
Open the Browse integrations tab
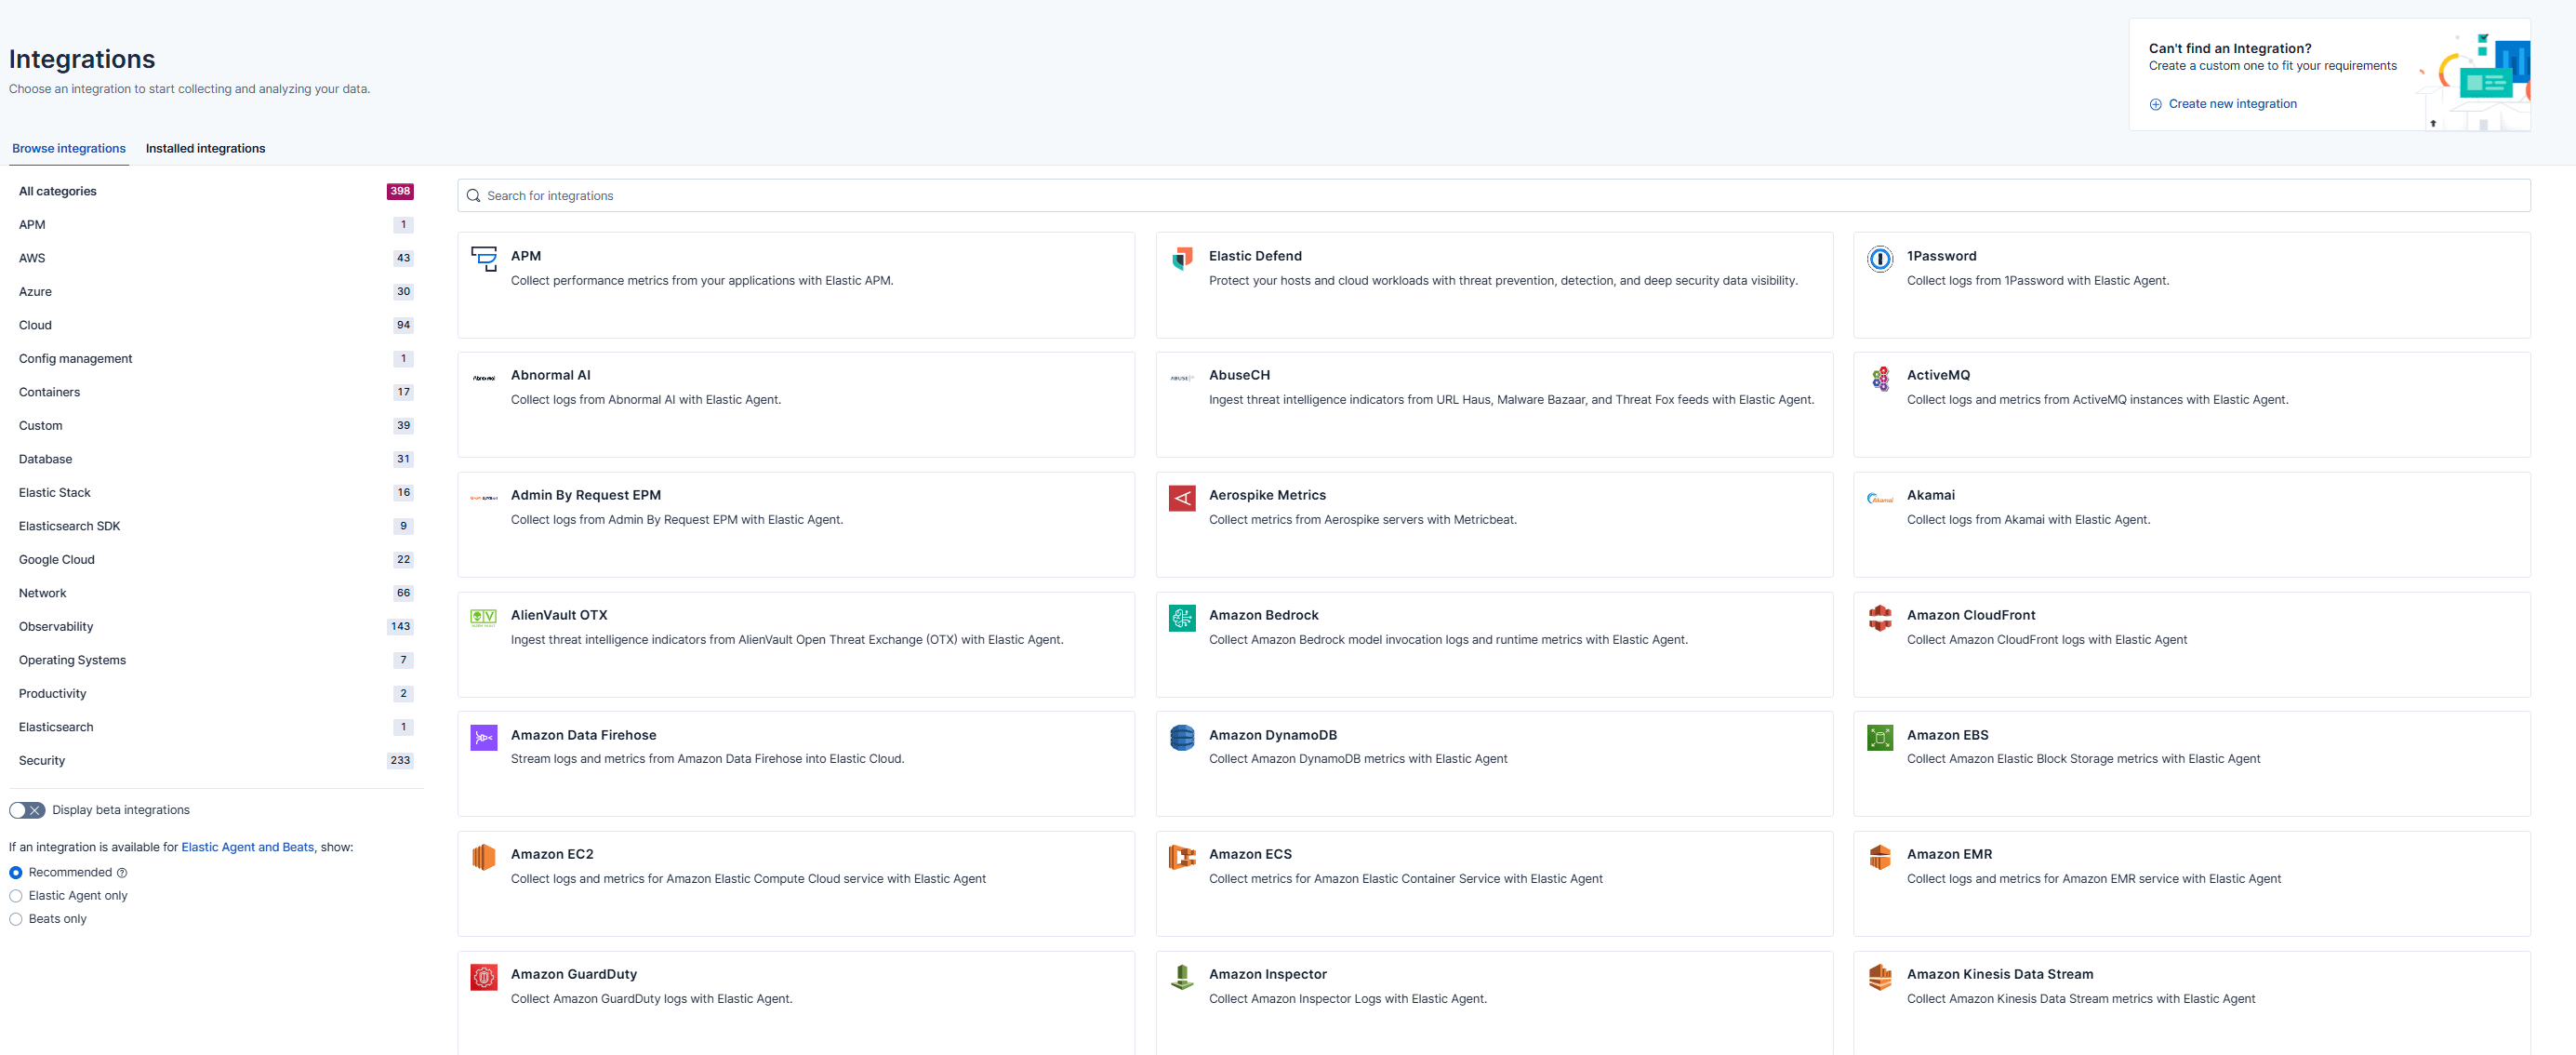coord(69,148)
